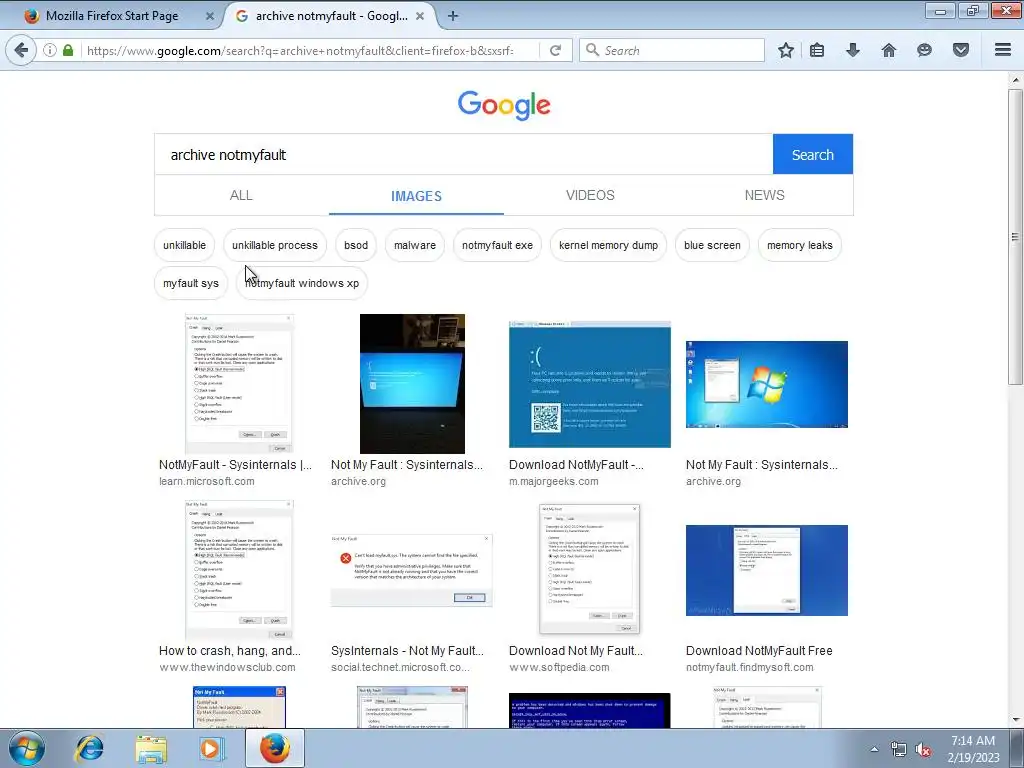Click the page vertical scrollbar thumb

(1015, 236)
